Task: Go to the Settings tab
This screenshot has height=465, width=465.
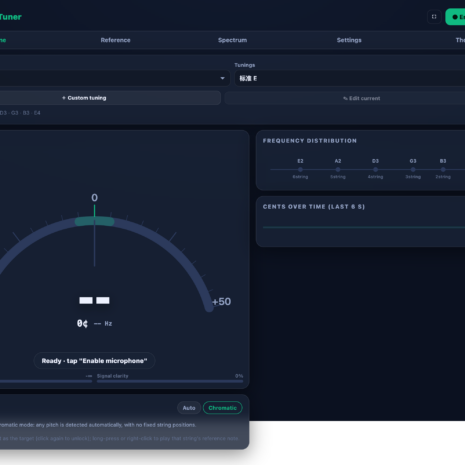Action: pos(349,40)
